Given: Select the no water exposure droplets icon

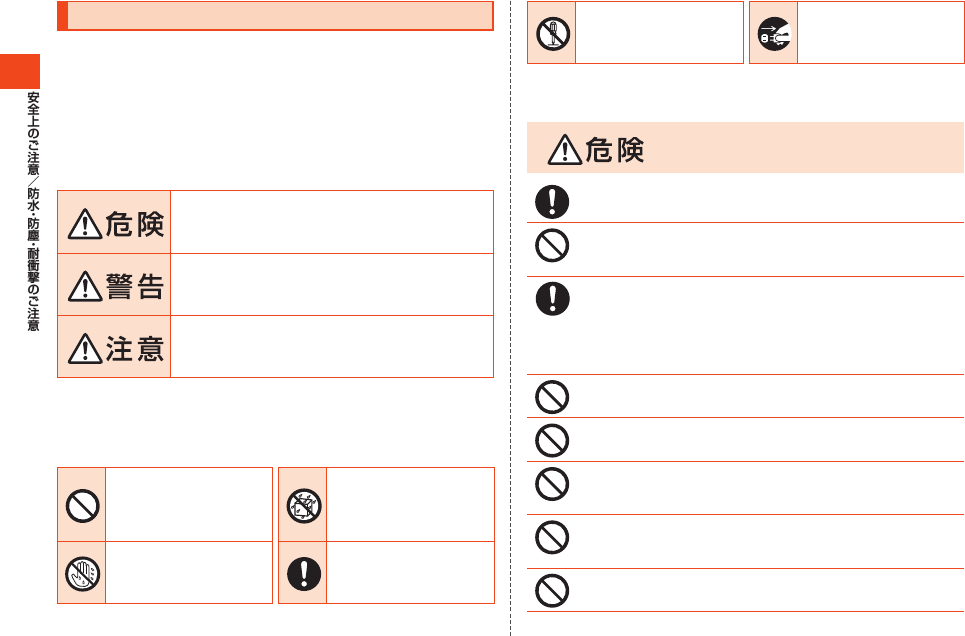Looking at the screenshot, I should [304, 506].
